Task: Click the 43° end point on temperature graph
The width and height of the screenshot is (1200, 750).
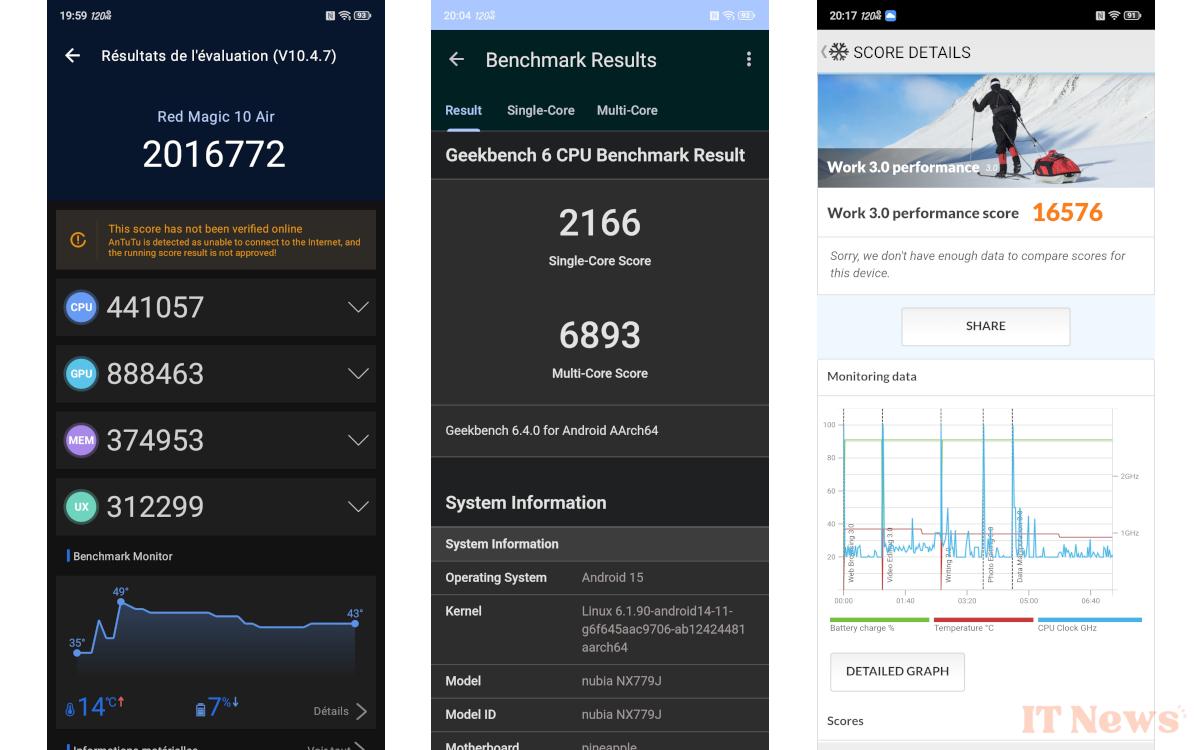Action: click(355, 624)
